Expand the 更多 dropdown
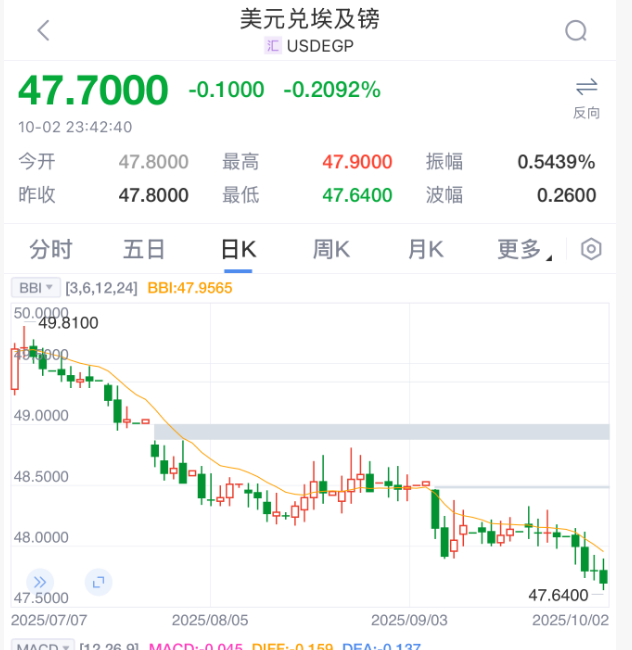 click(x=524, y=249)
